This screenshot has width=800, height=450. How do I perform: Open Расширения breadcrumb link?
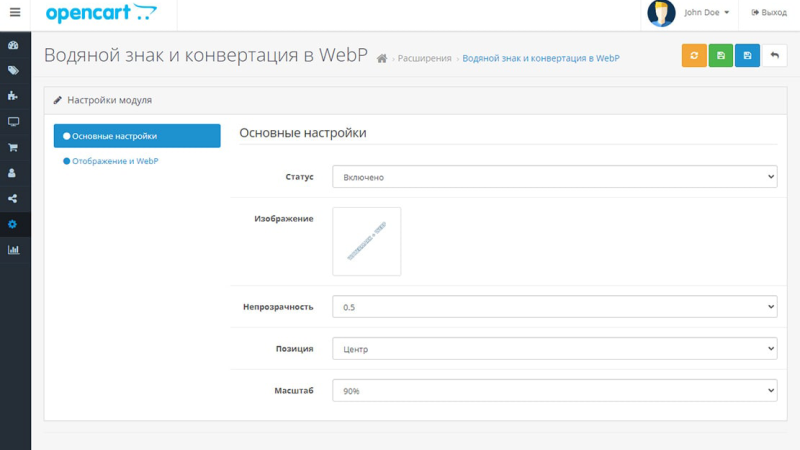point(424,59)
